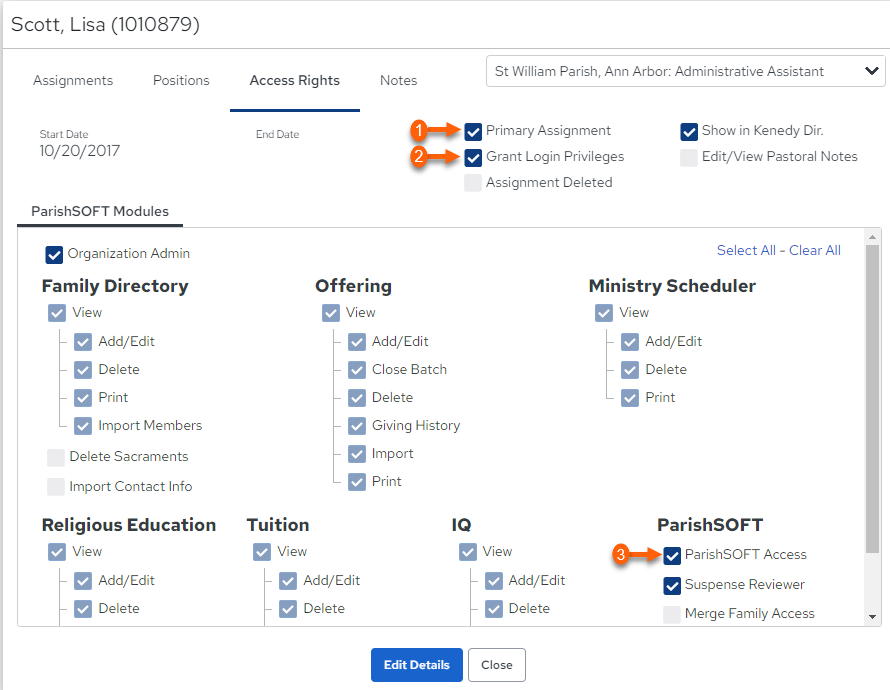The height and width of the screenshot is (690, 890).
Task: Toggle Offering Add/Edit checkbox
Action: click(356, 342)
